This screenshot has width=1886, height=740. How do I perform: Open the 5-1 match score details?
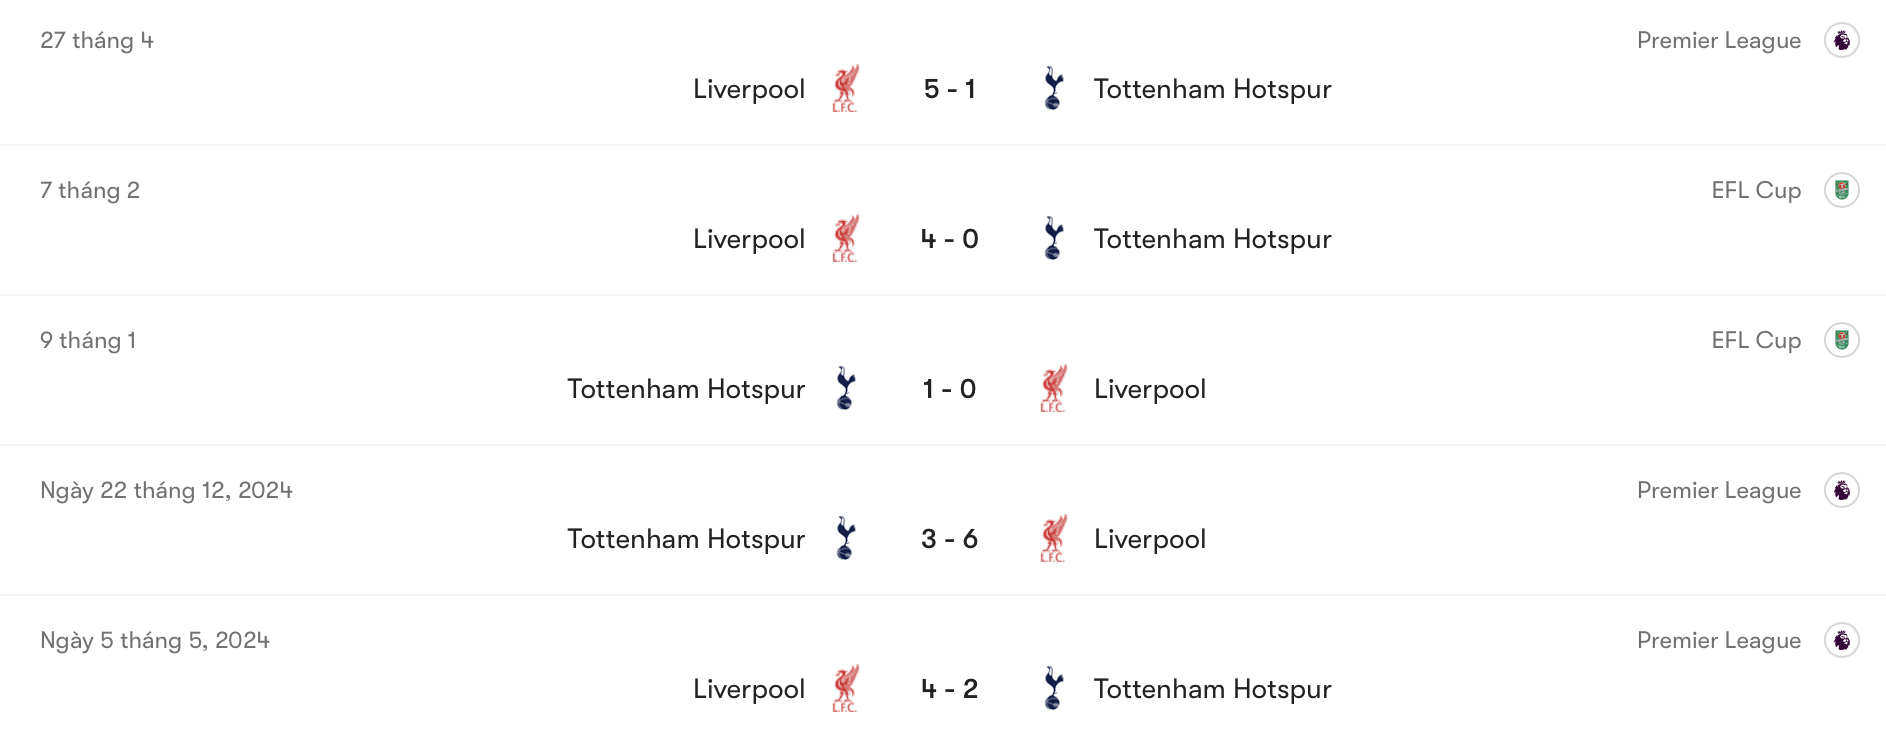(x=949, y=88)
